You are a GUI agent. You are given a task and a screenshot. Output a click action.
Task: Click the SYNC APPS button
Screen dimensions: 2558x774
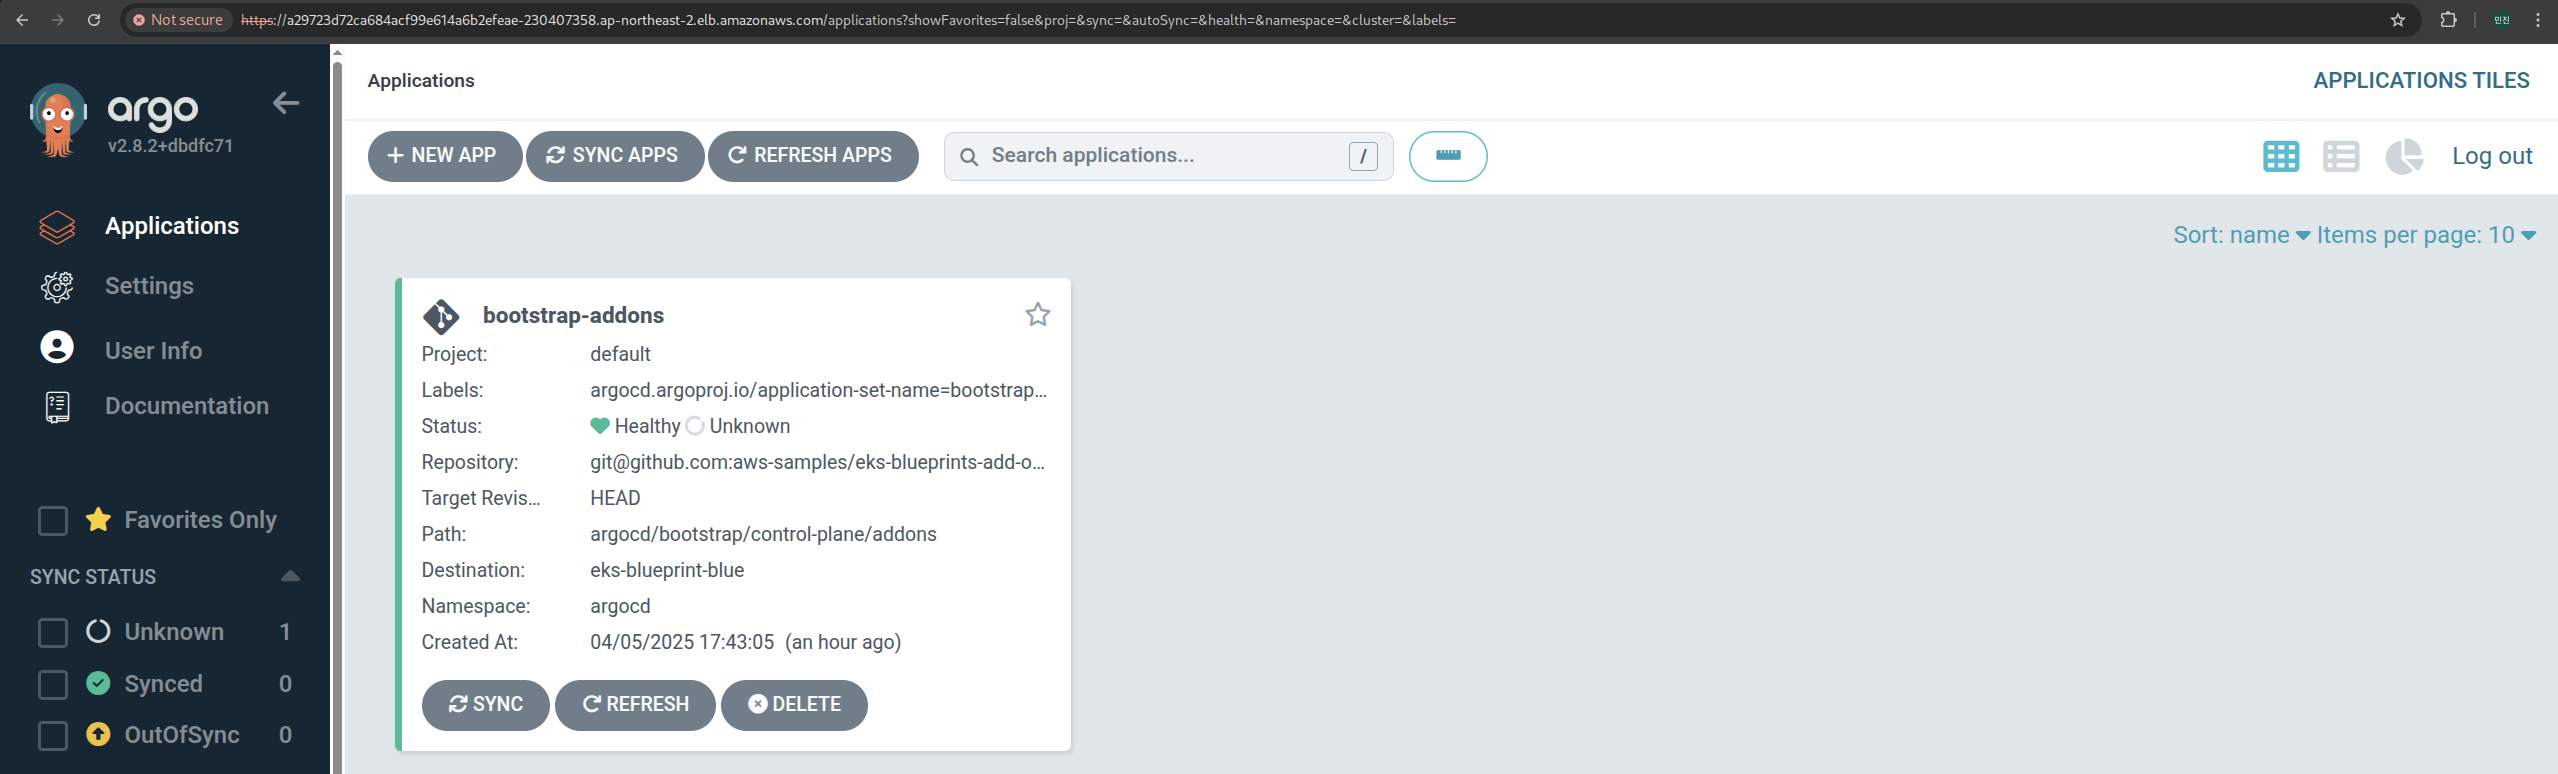pyautogui.click(x=615, y=156)
